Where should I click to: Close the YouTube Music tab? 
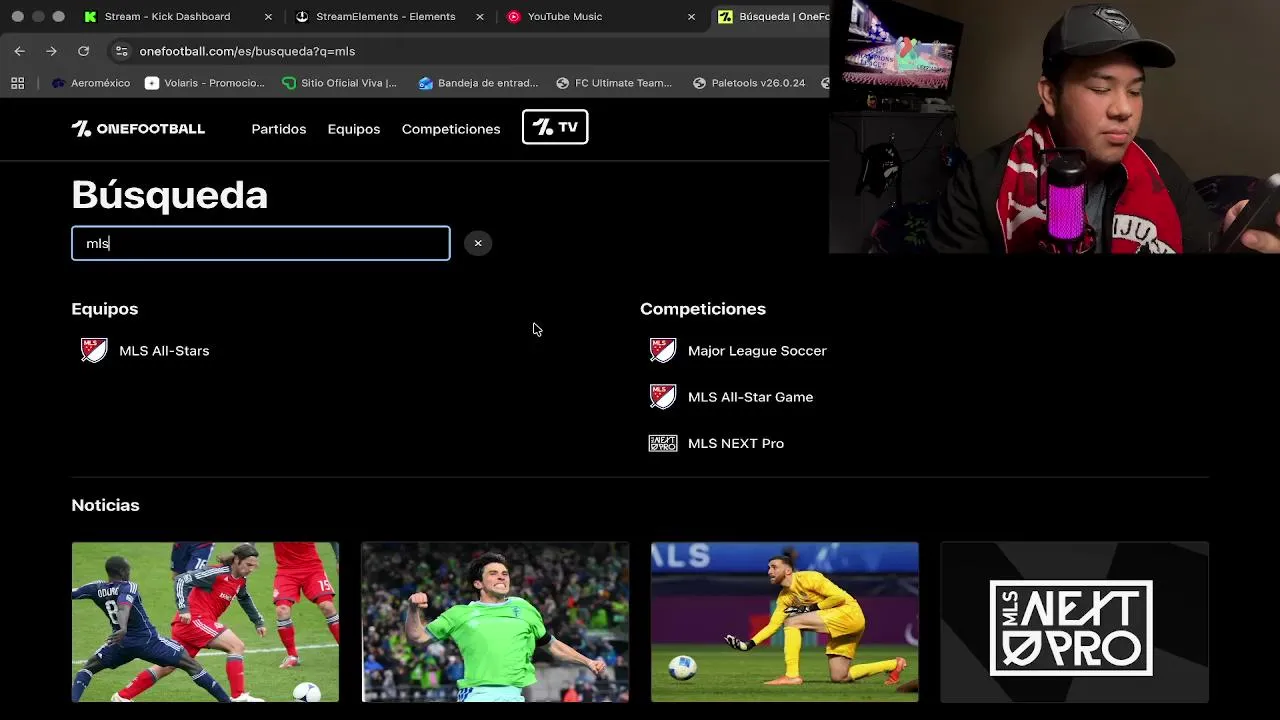pyautogui.click(x=691, y=17)
